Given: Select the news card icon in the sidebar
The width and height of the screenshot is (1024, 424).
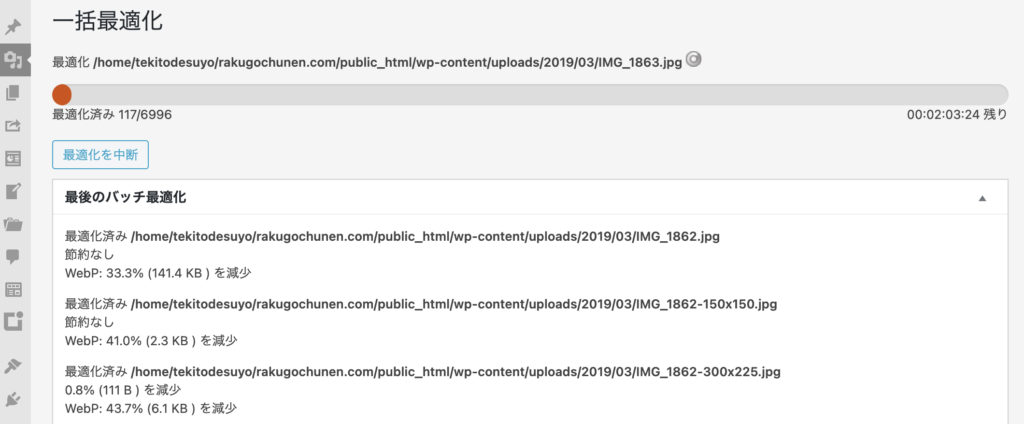Looking at the screenshot, I should [12, 158].
